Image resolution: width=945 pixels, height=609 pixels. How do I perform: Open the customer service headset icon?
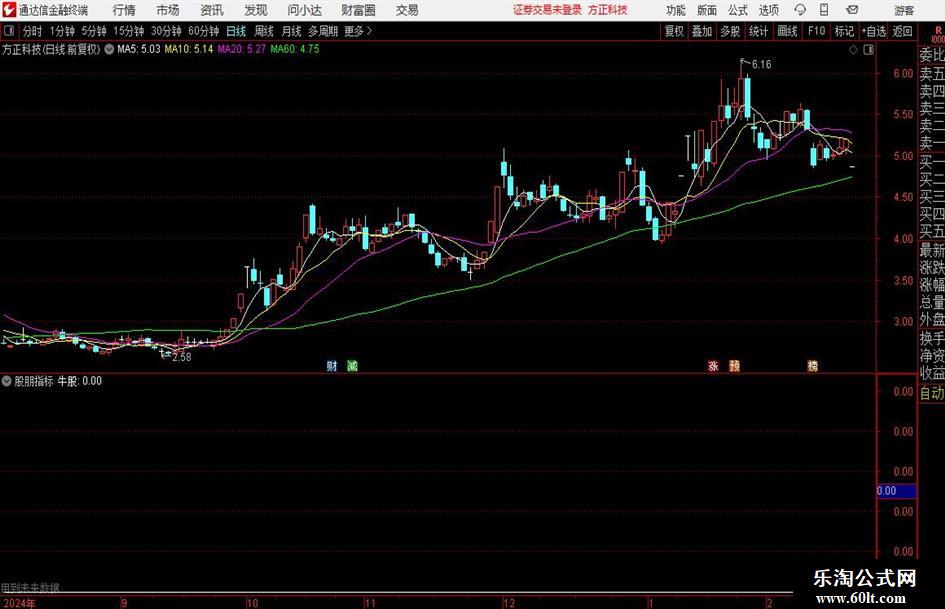(x=800, y=10)
